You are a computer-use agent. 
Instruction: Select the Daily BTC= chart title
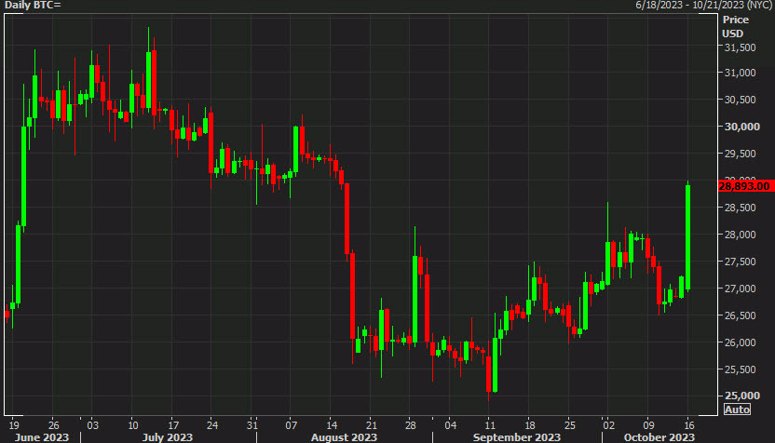(x=33, y=5)
